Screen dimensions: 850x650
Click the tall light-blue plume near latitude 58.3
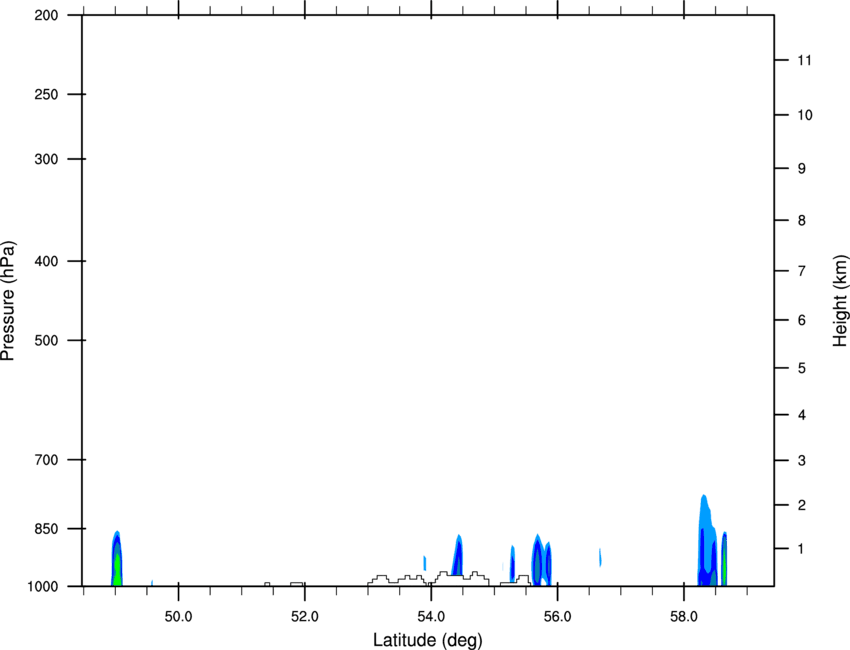707,541
